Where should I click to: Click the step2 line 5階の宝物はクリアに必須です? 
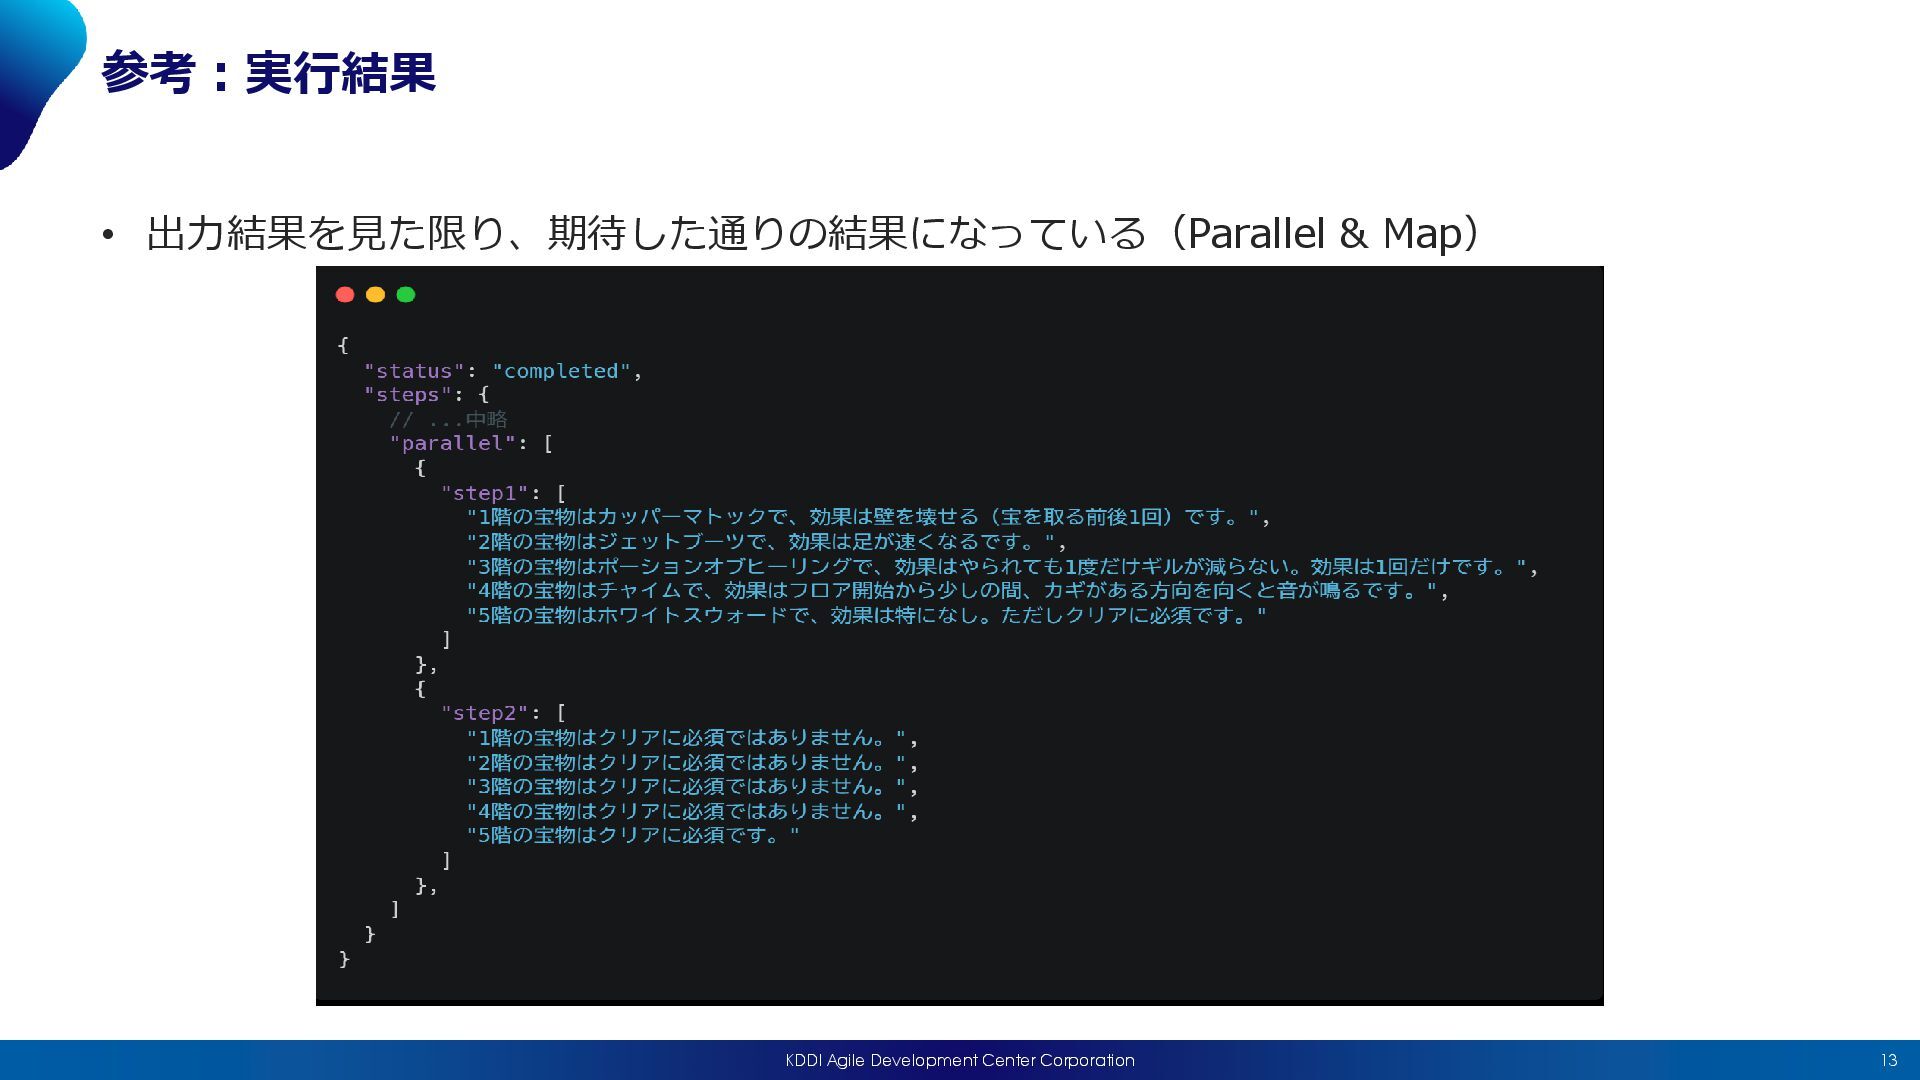(632, 835)
